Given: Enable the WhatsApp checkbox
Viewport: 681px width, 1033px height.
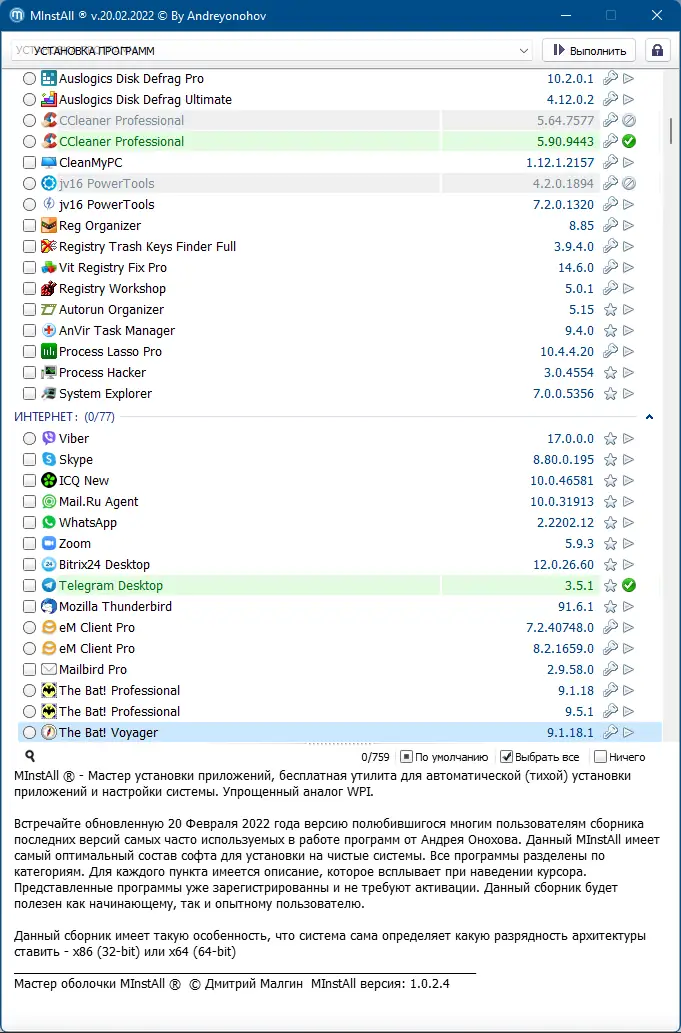Looking at the screenshot, I should click(x=30, y=523).
